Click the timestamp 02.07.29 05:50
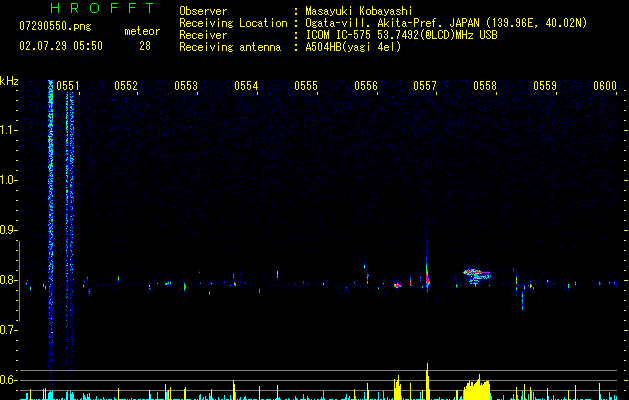The image size is (629, 400). point(61,46)
